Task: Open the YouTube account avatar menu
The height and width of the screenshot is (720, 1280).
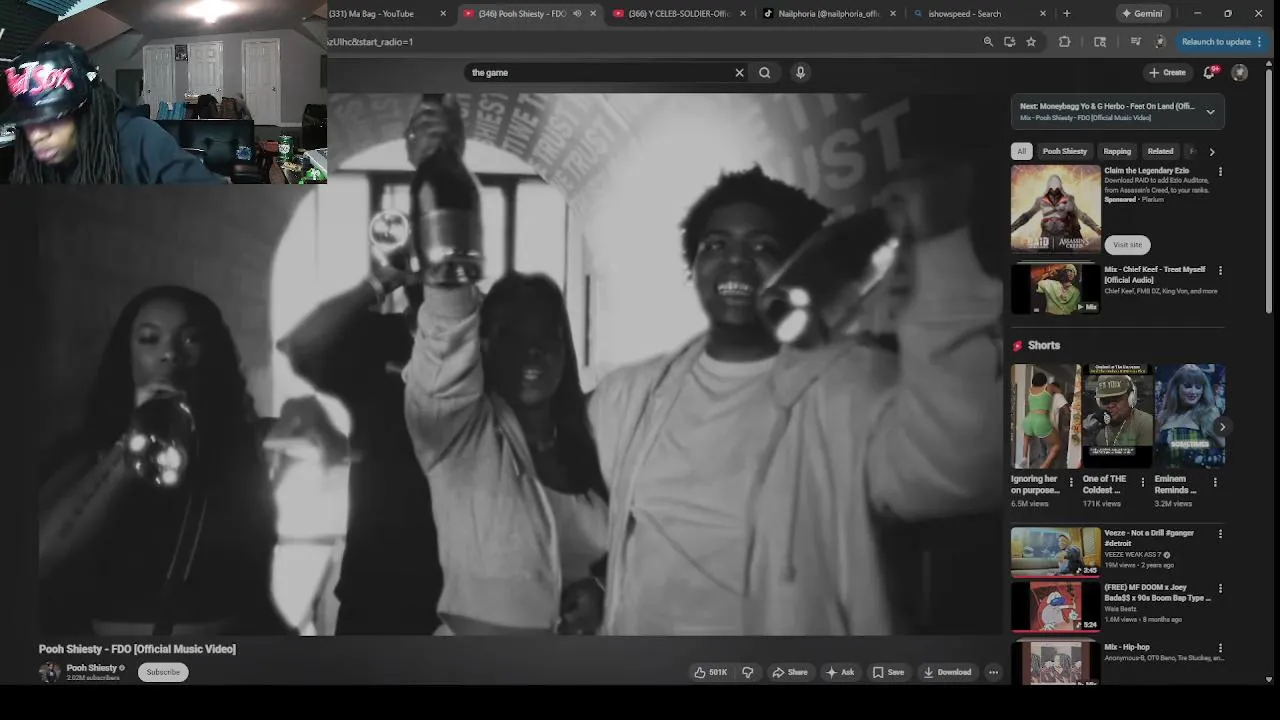Action: coord(1239,72)
